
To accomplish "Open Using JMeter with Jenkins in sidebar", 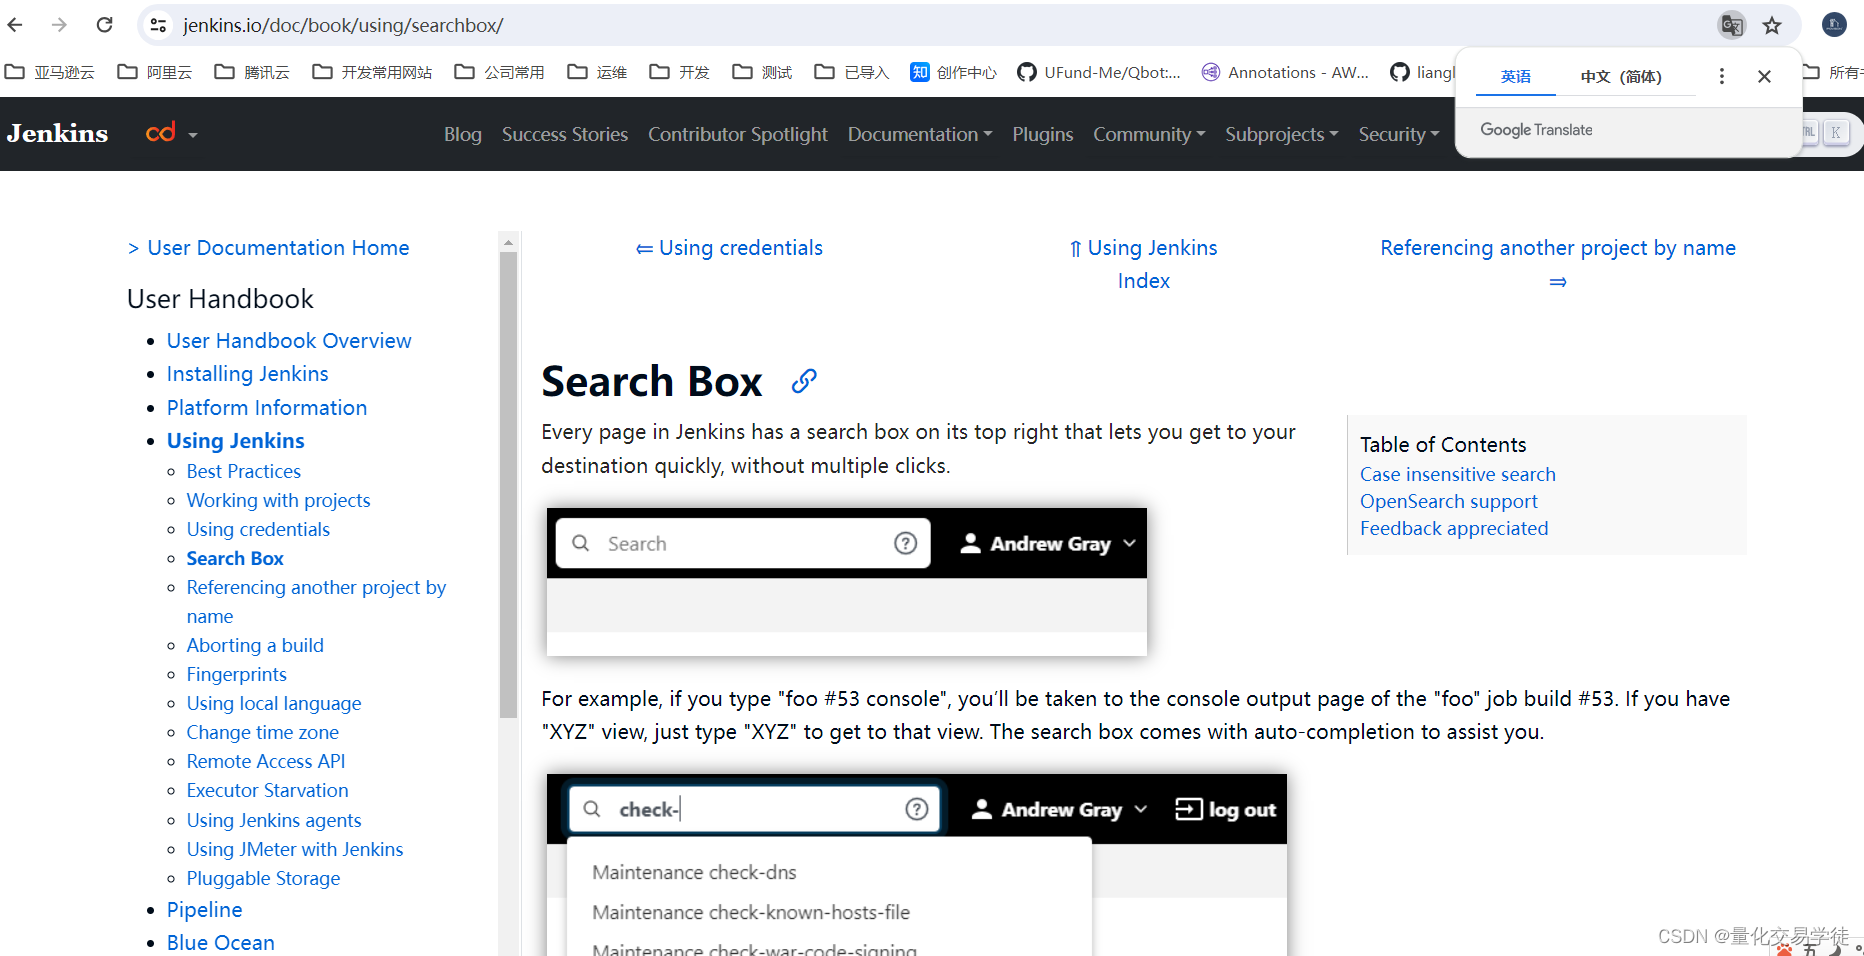I will [295, 849].
